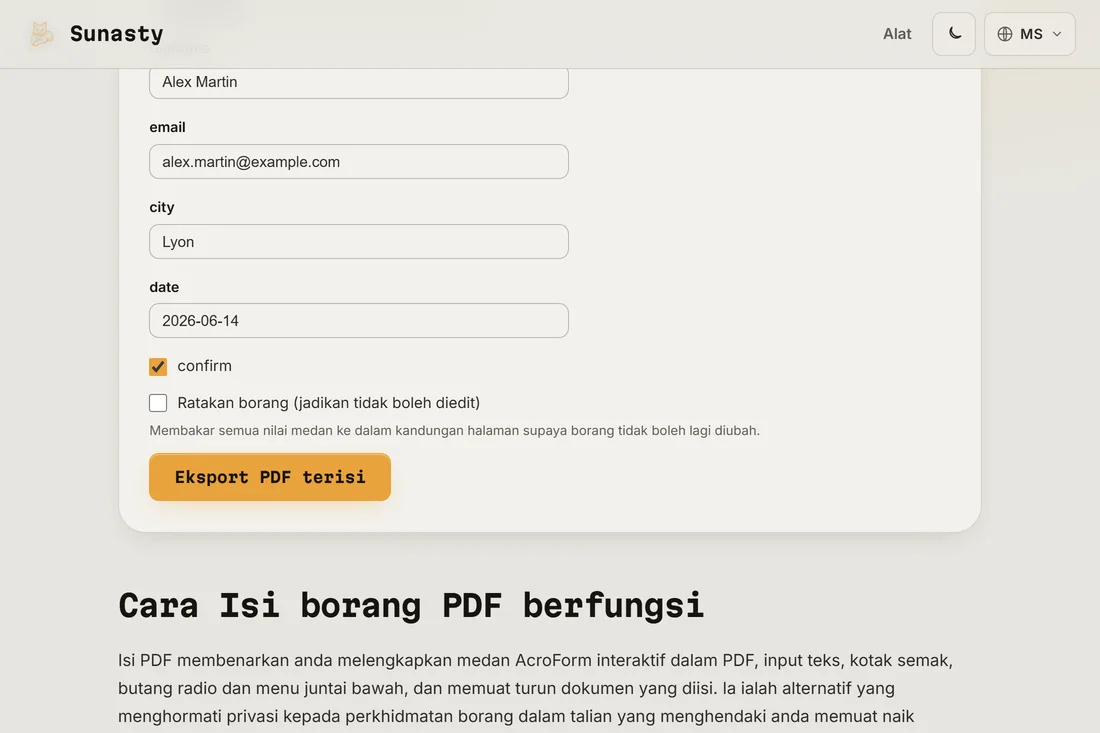Screen dimensions: 1100x733
Task: Click the city field label
Action: pyautogui.click(x=161, y=207)
